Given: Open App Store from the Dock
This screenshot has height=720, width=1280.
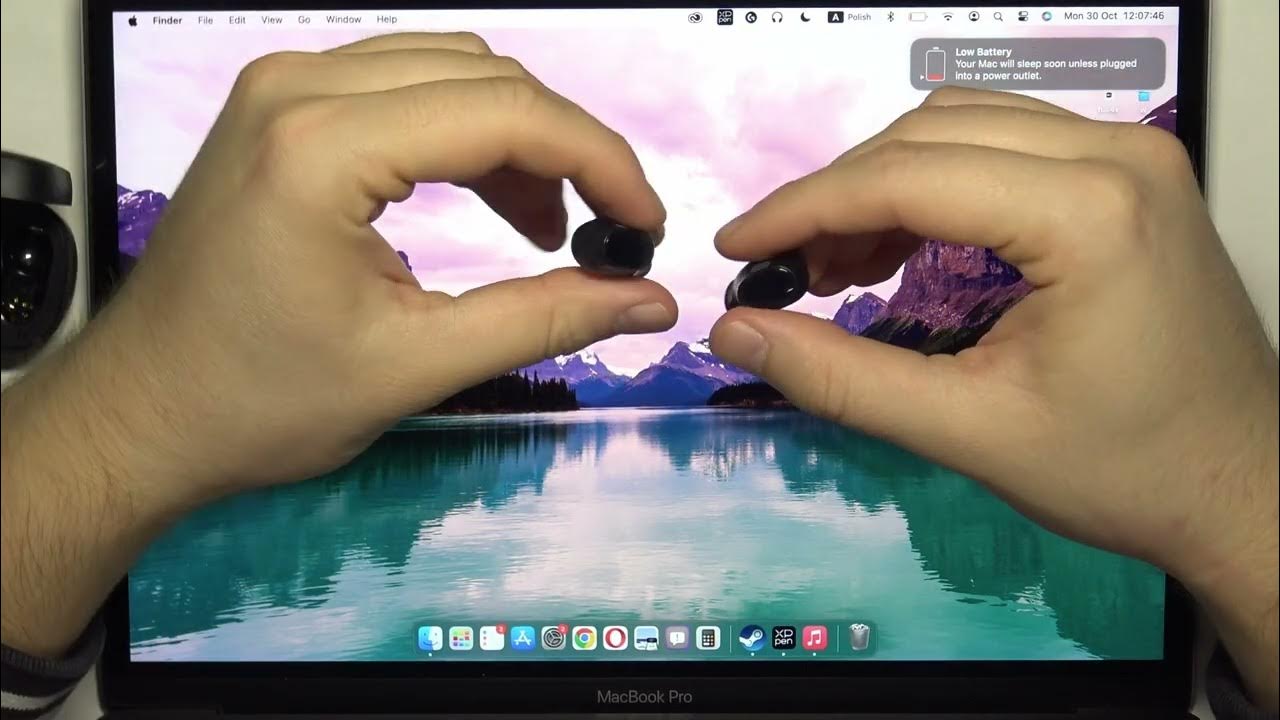Looking at the screenshot, I should [x=523, y=638].
